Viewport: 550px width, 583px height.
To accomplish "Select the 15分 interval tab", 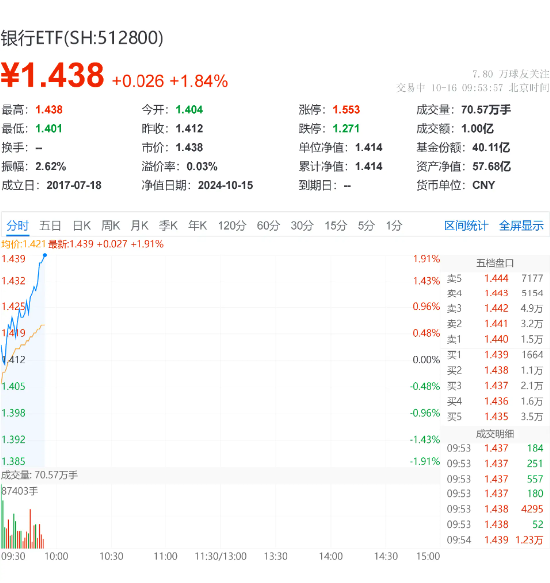I will click(x=336, y=225).
